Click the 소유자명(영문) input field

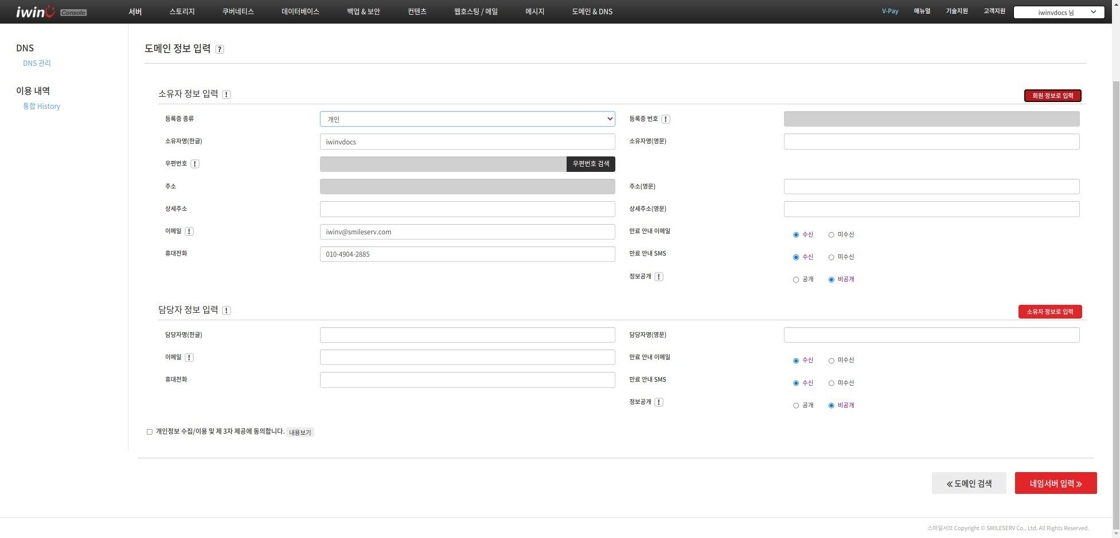(931, 141)
